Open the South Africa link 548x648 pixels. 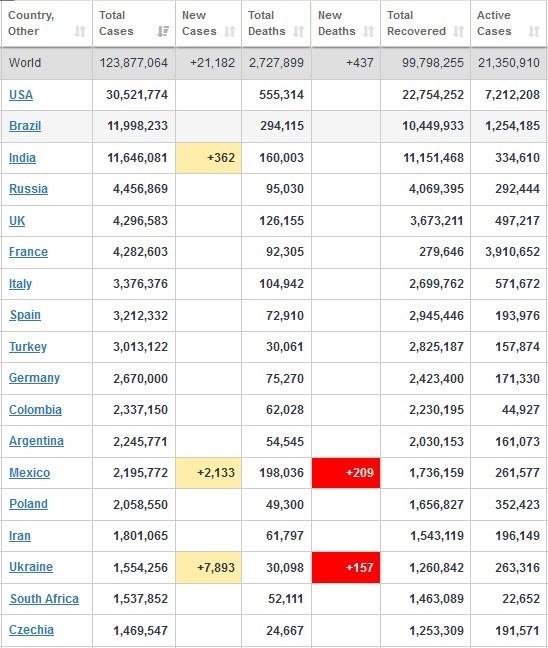44,598
